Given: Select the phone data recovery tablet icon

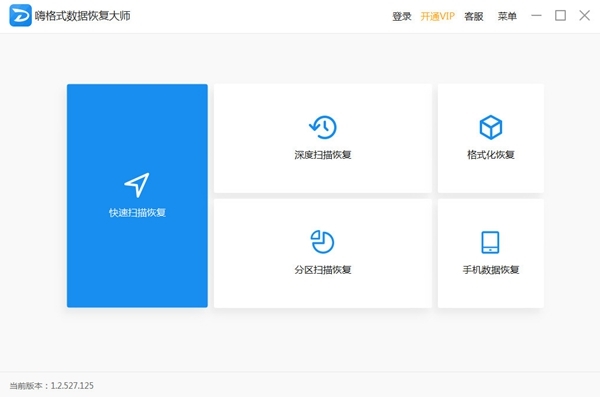Looking at the screenshot, I should pos(490,242).
